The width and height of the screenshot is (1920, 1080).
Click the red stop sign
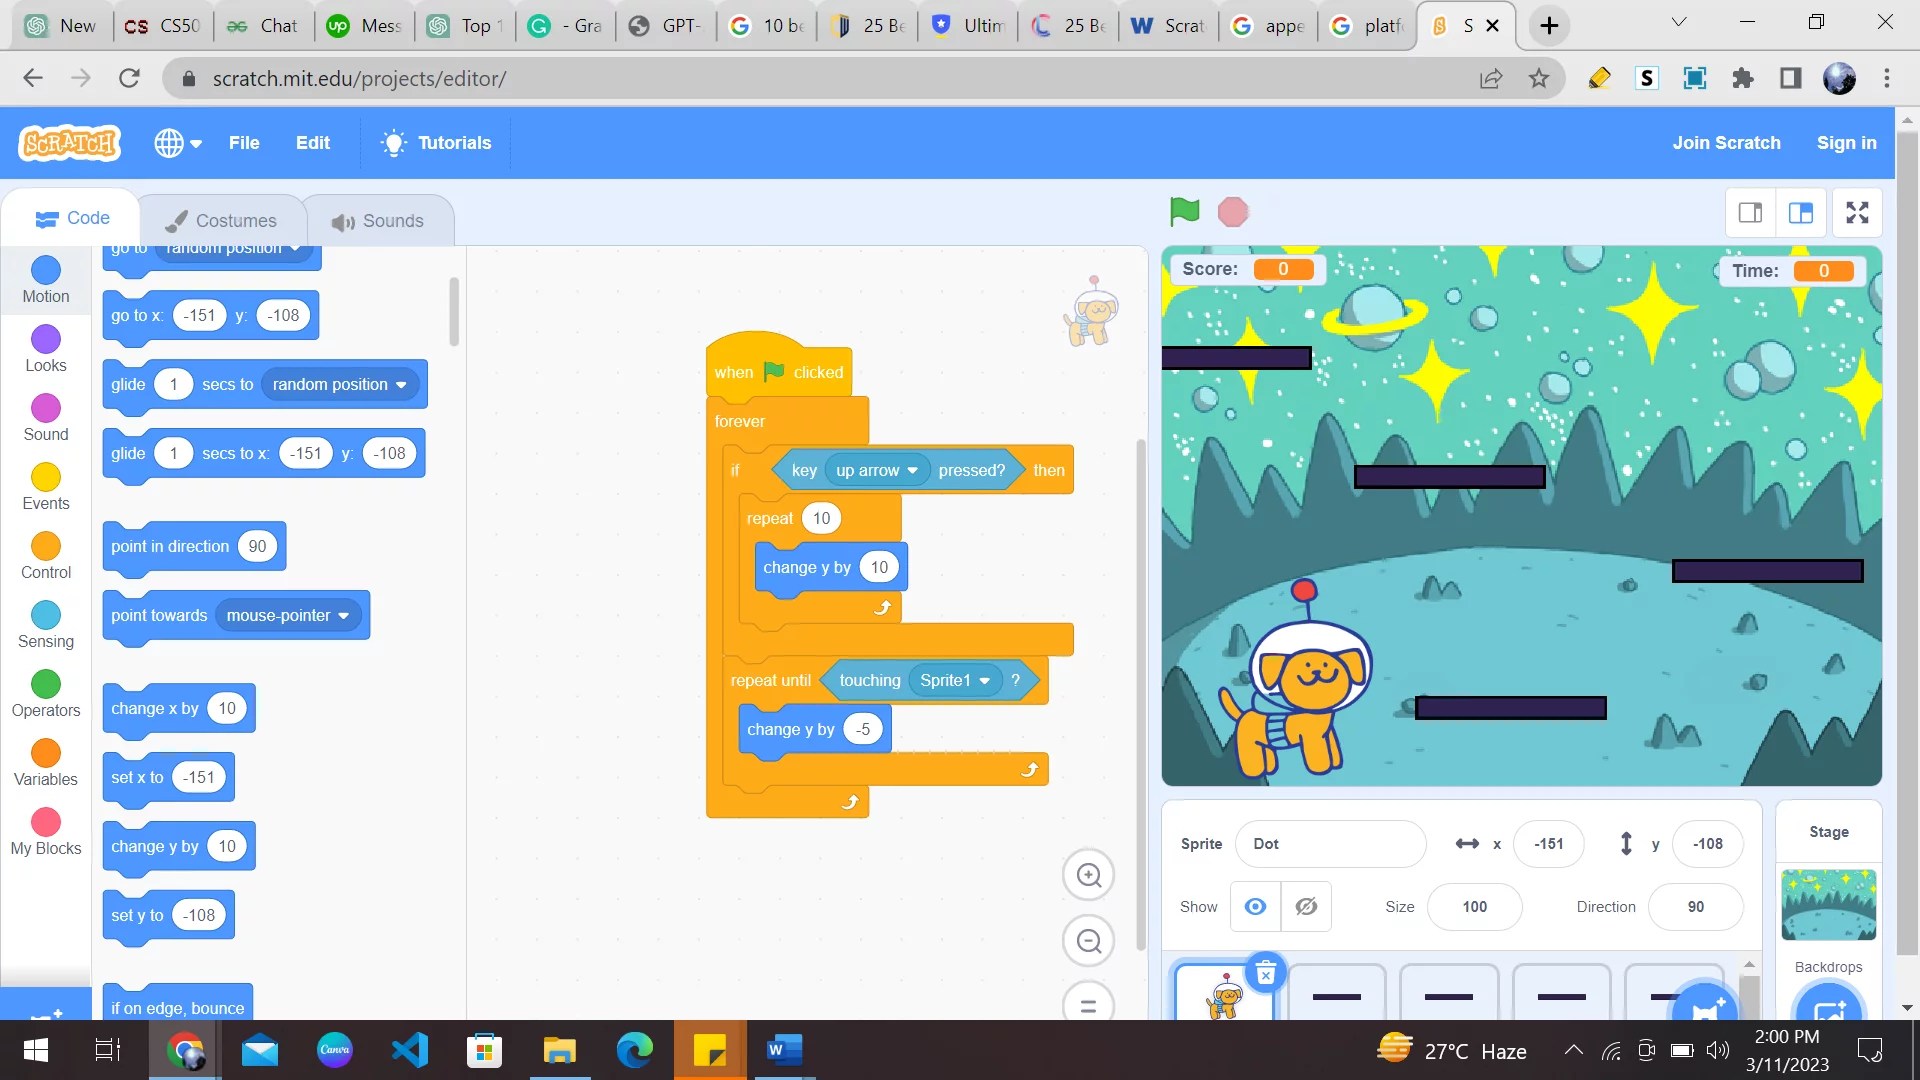click(1232, 211)
